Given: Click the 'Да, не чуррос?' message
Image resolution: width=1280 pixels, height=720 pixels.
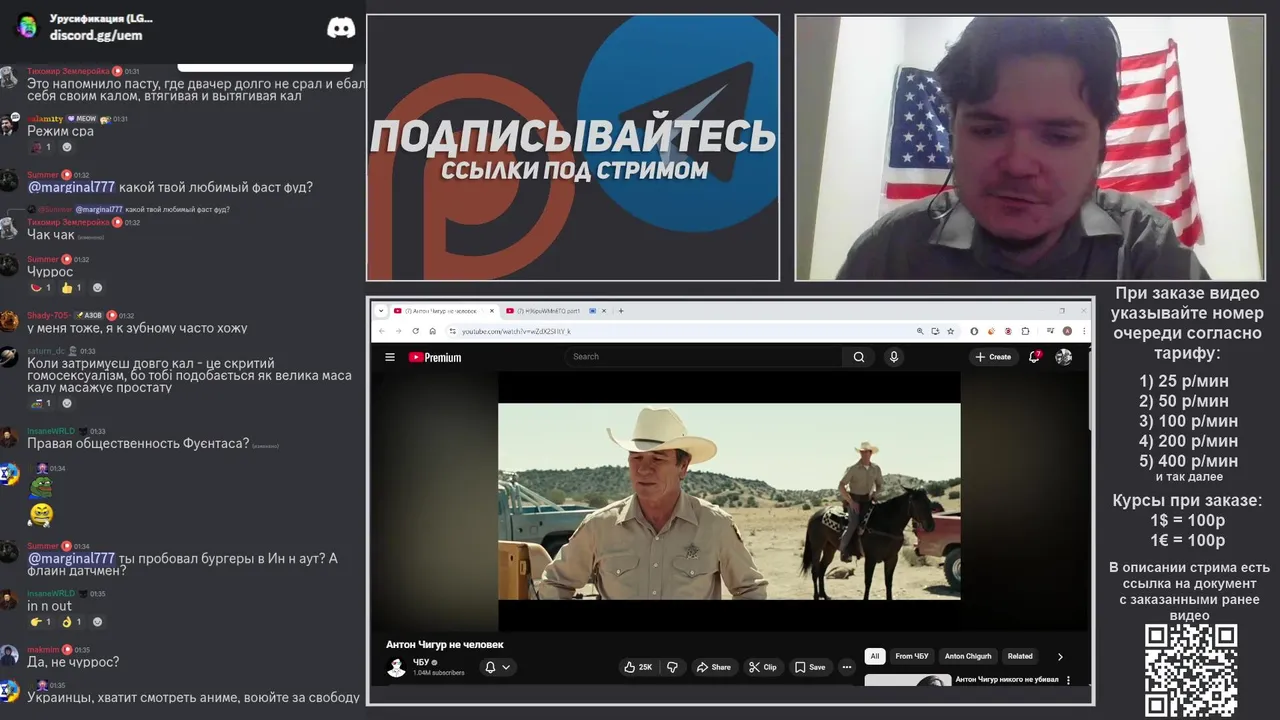Looking at the screenshot, I should tap(73, 662).
